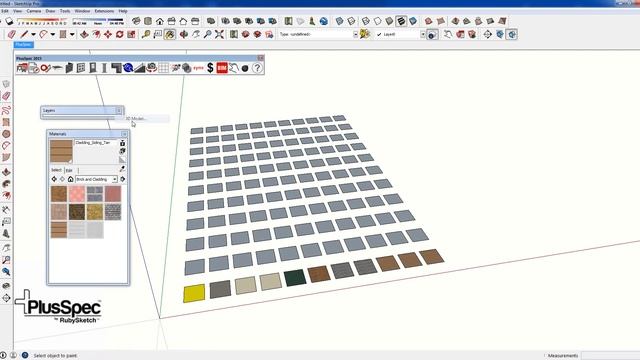
Task: Expand the Arc tool dropdown arrow
Action: click(x=53, y=35)
